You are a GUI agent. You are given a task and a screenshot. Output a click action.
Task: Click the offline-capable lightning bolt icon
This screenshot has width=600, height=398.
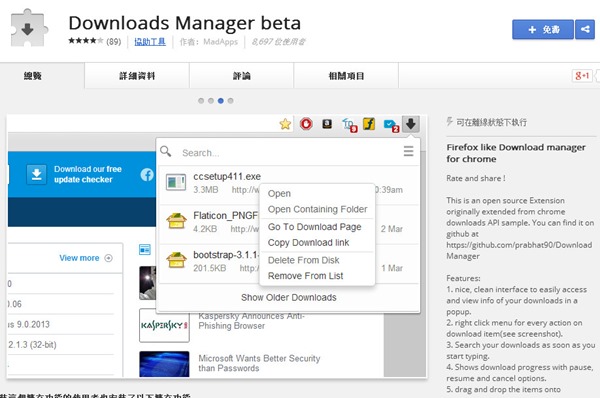(450, 122)
